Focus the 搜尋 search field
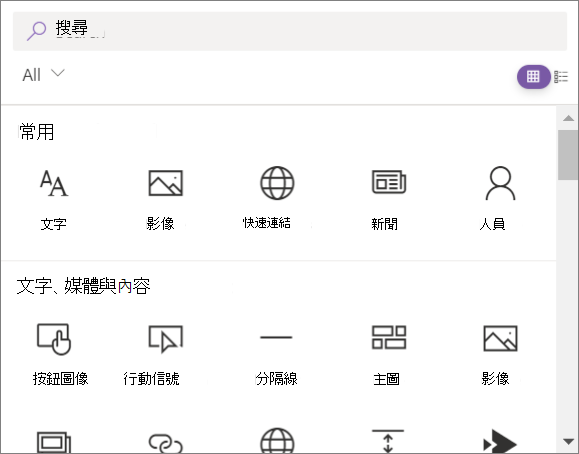The height and width of the screenshot is (454, 579). coord(290,31)
